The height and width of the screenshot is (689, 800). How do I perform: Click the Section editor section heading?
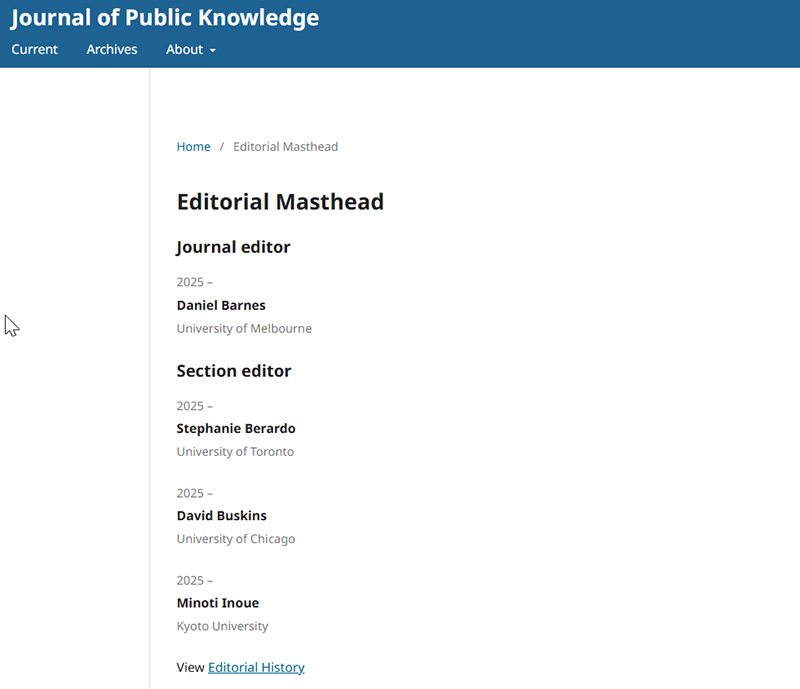[x=234, y=371]
